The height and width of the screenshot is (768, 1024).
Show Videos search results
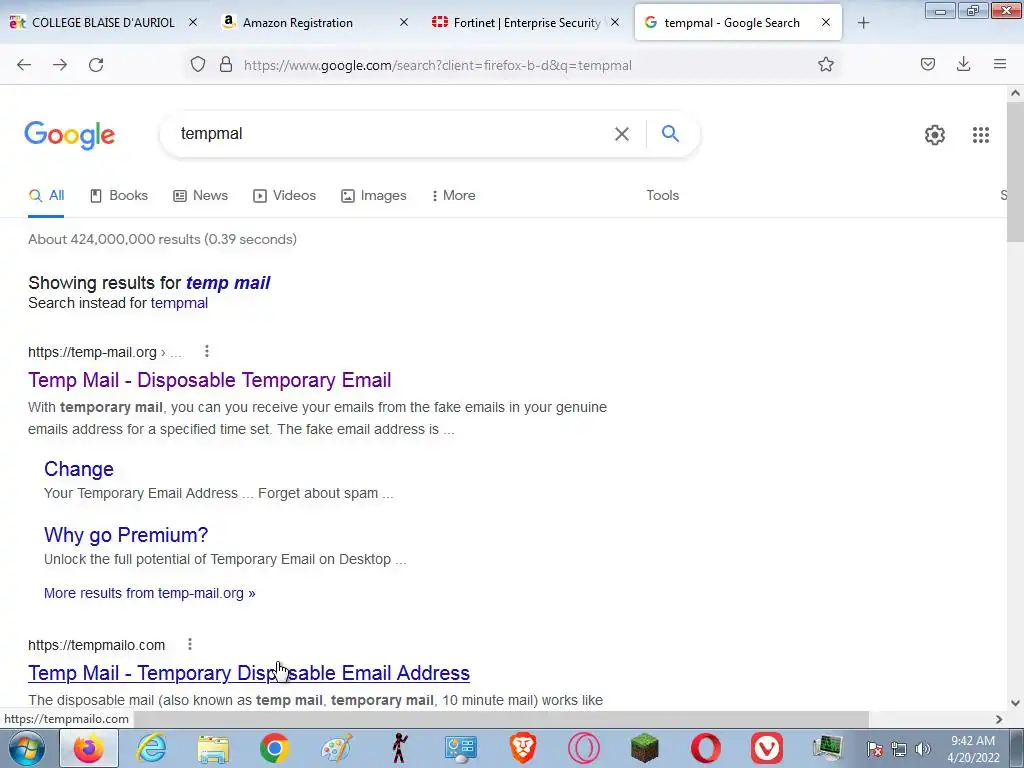coord(284,195)
